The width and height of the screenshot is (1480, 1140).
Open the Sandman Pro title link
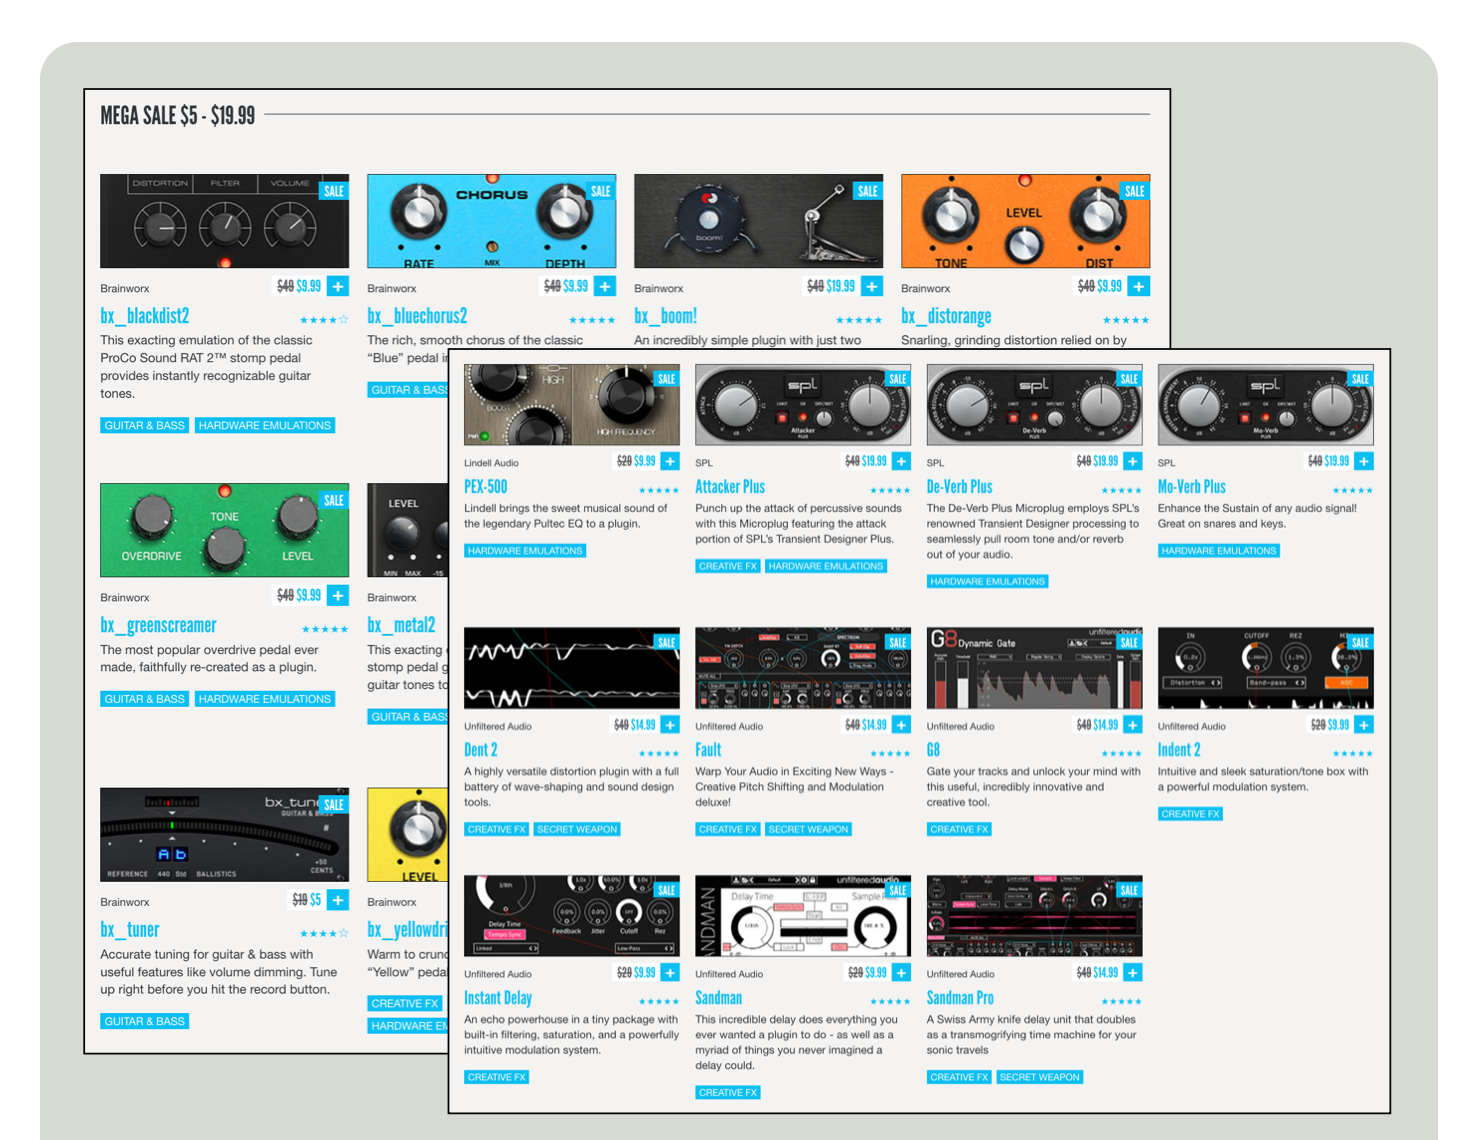[x=960, y=998]
